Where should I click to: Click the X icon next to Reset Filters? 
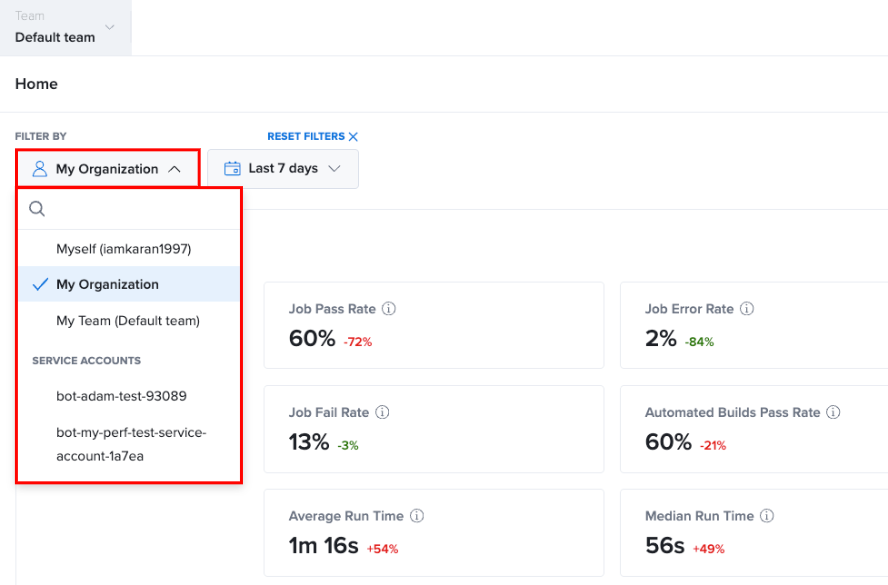tap(353, 136)
